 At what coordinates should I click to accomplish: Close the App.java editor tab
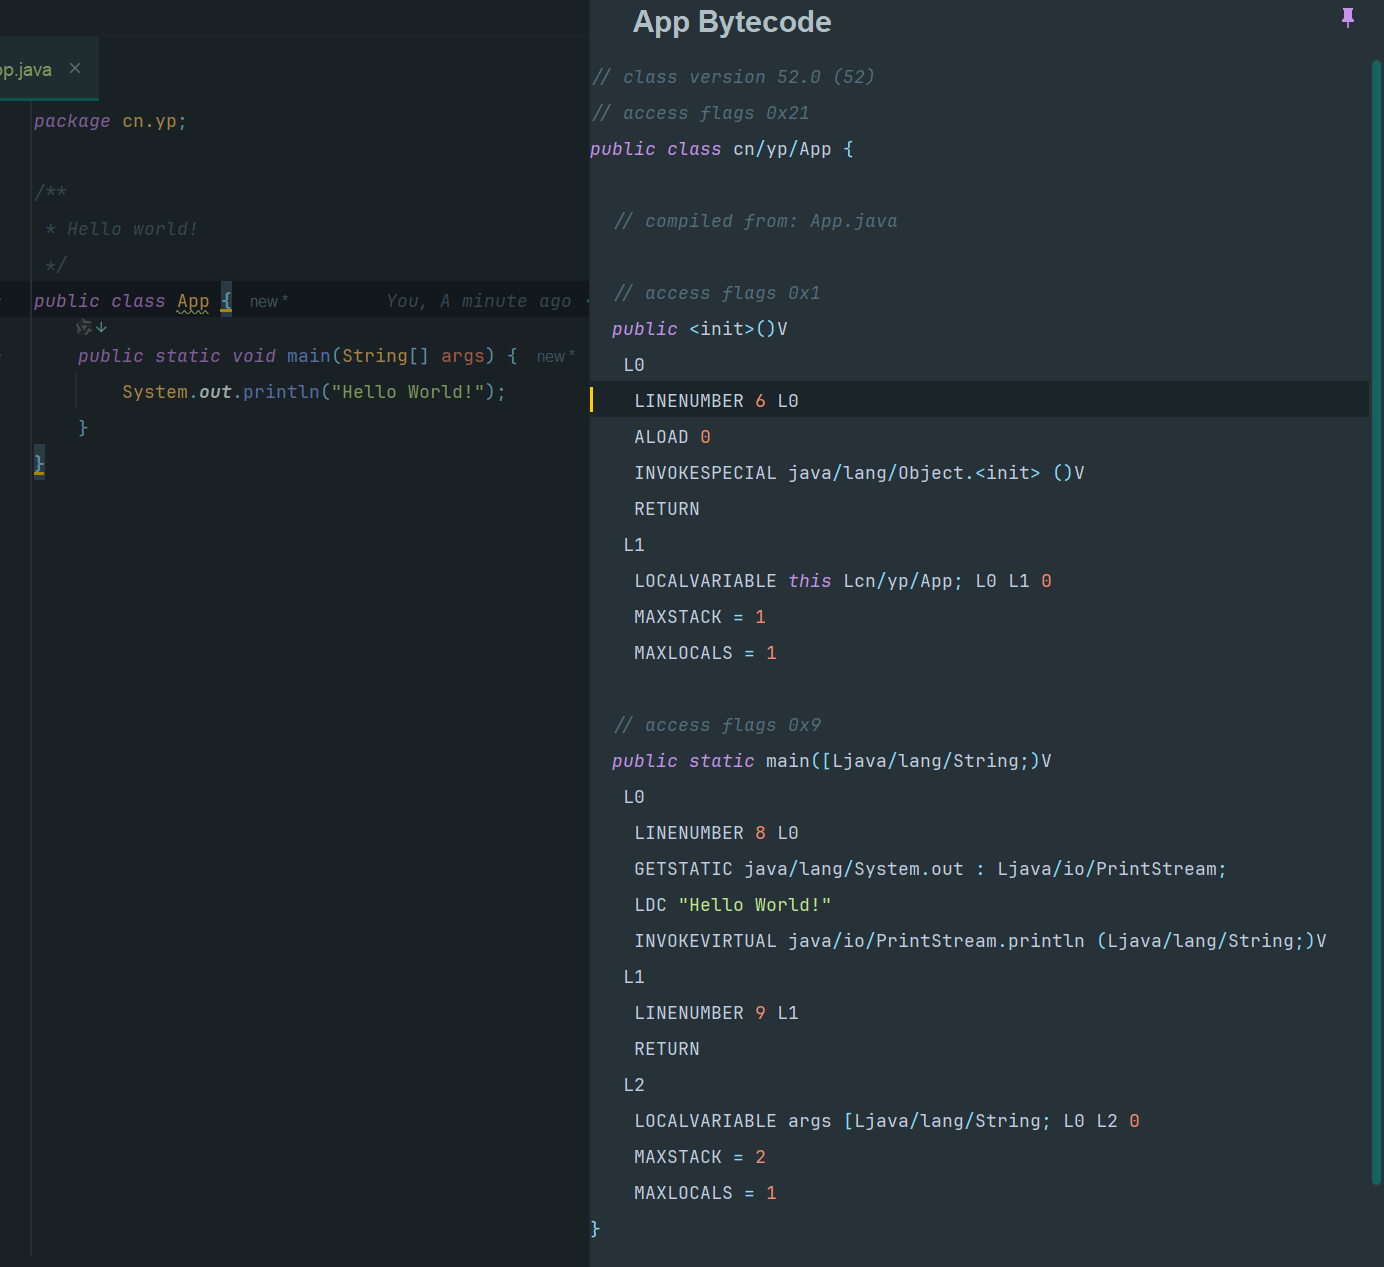pos(75,68)
